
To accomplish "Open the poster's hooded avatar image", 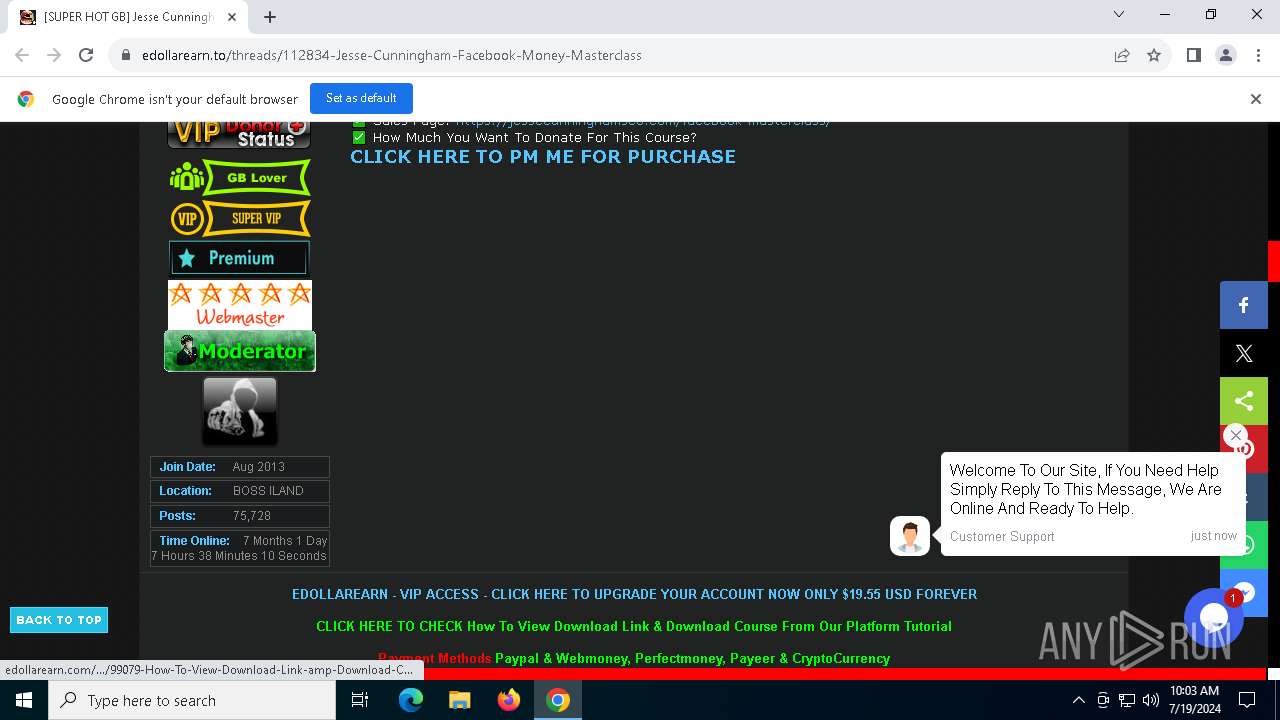I will pos(240,411).
